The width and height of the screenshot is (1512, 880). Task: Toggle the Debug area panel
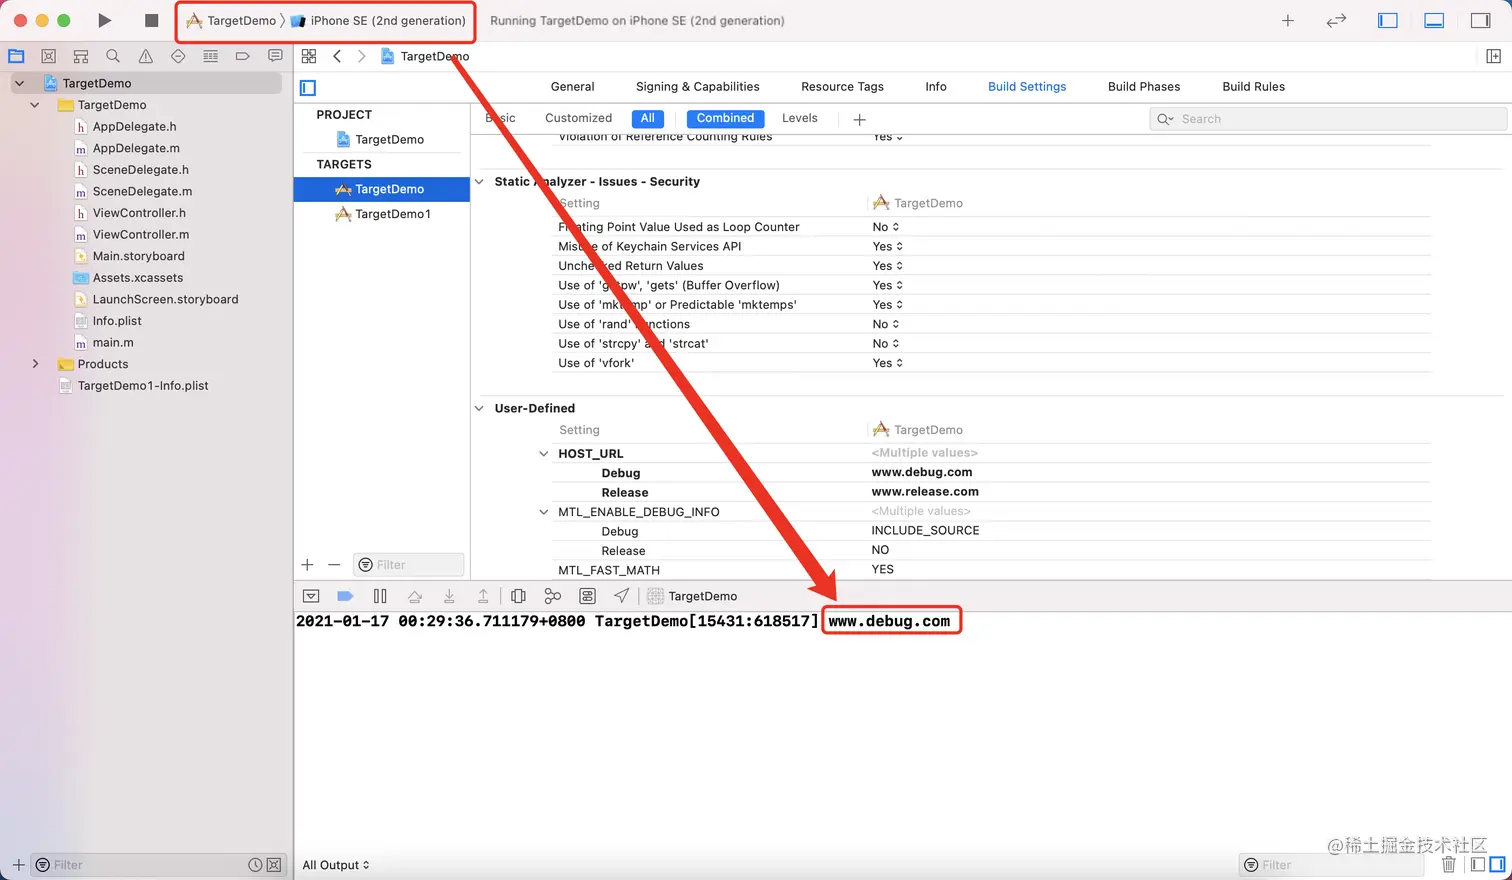click(1434, 20)
